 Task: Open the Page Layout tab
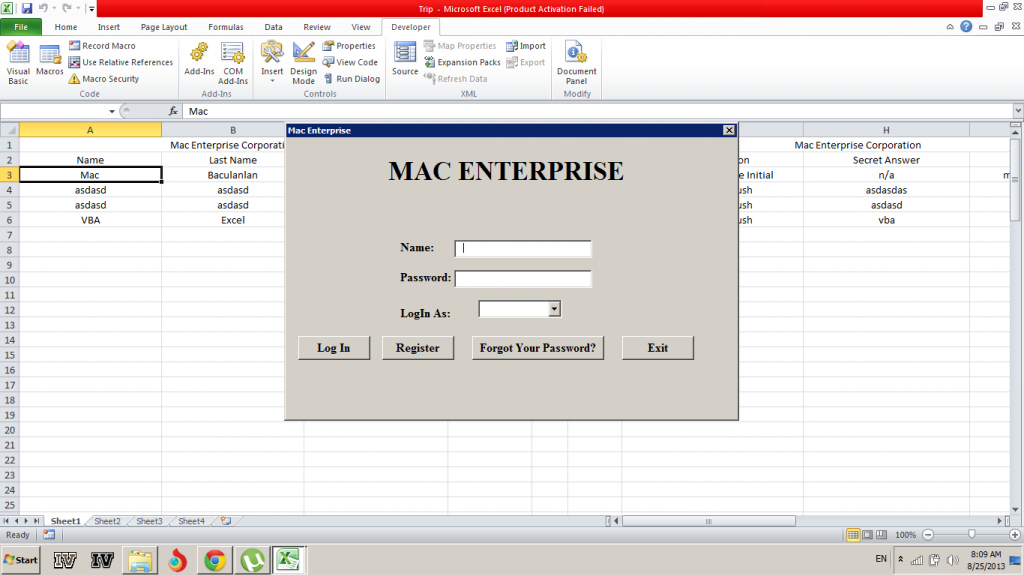click(164, 27)
